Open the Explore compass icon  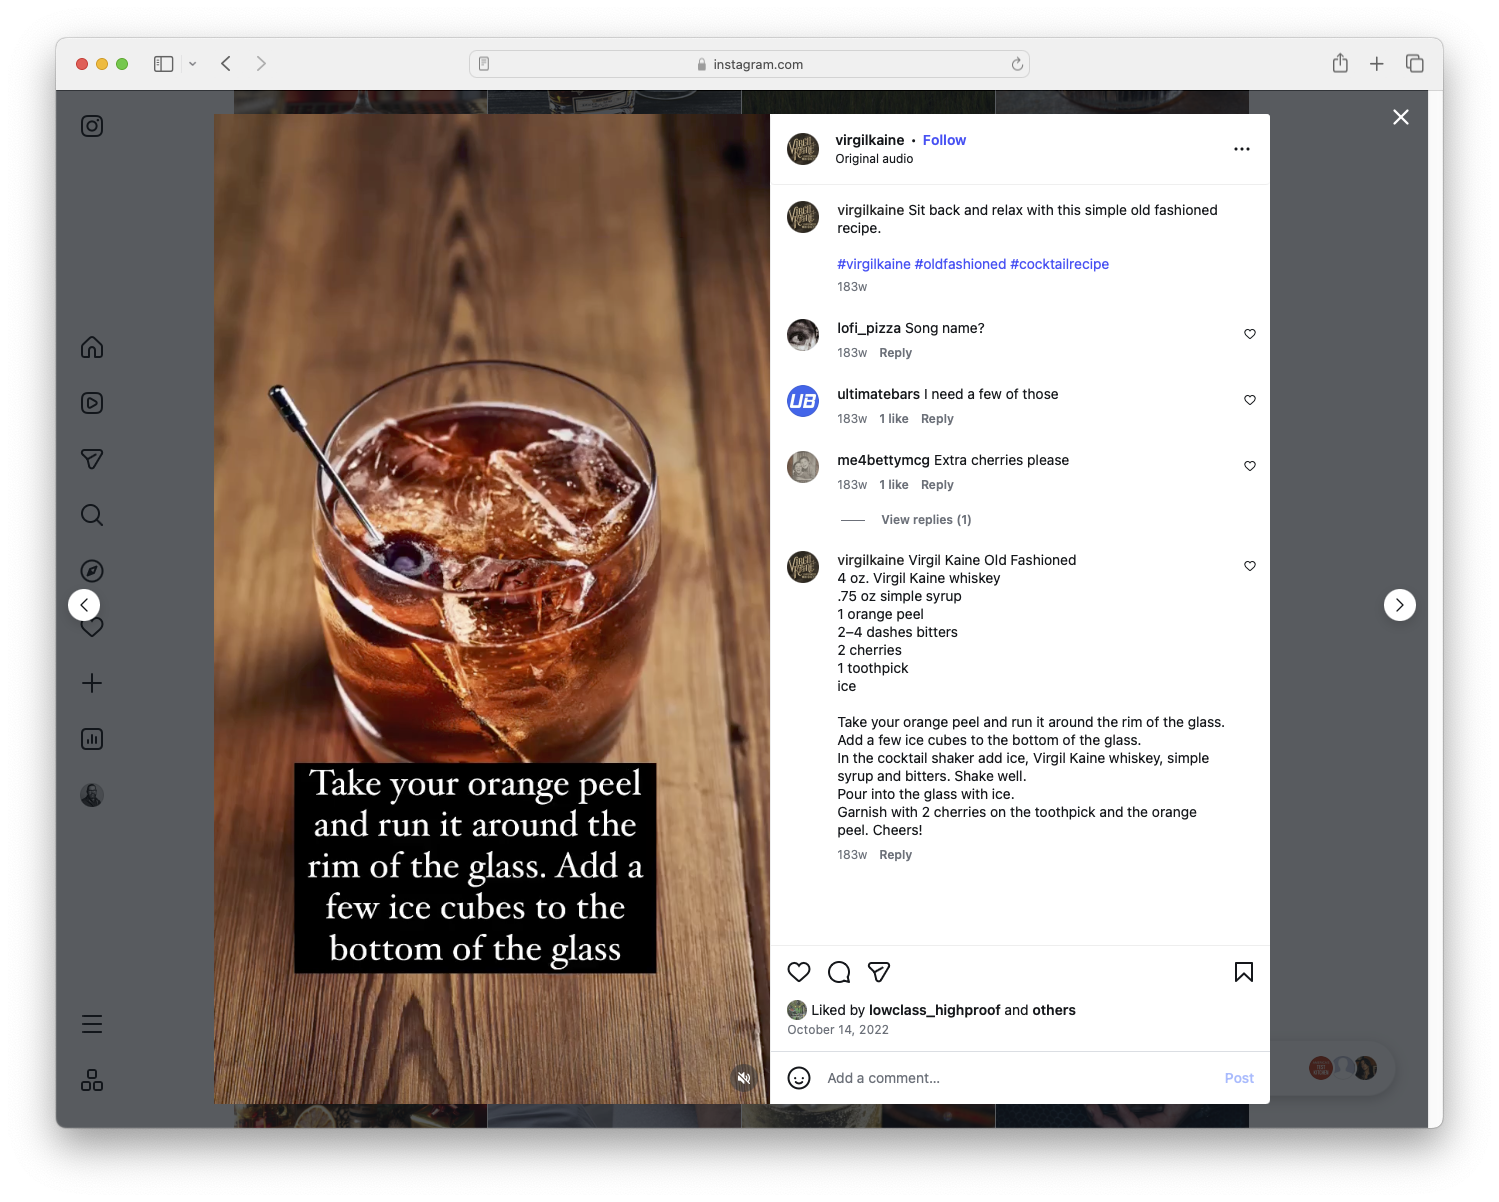click(91, 570)
